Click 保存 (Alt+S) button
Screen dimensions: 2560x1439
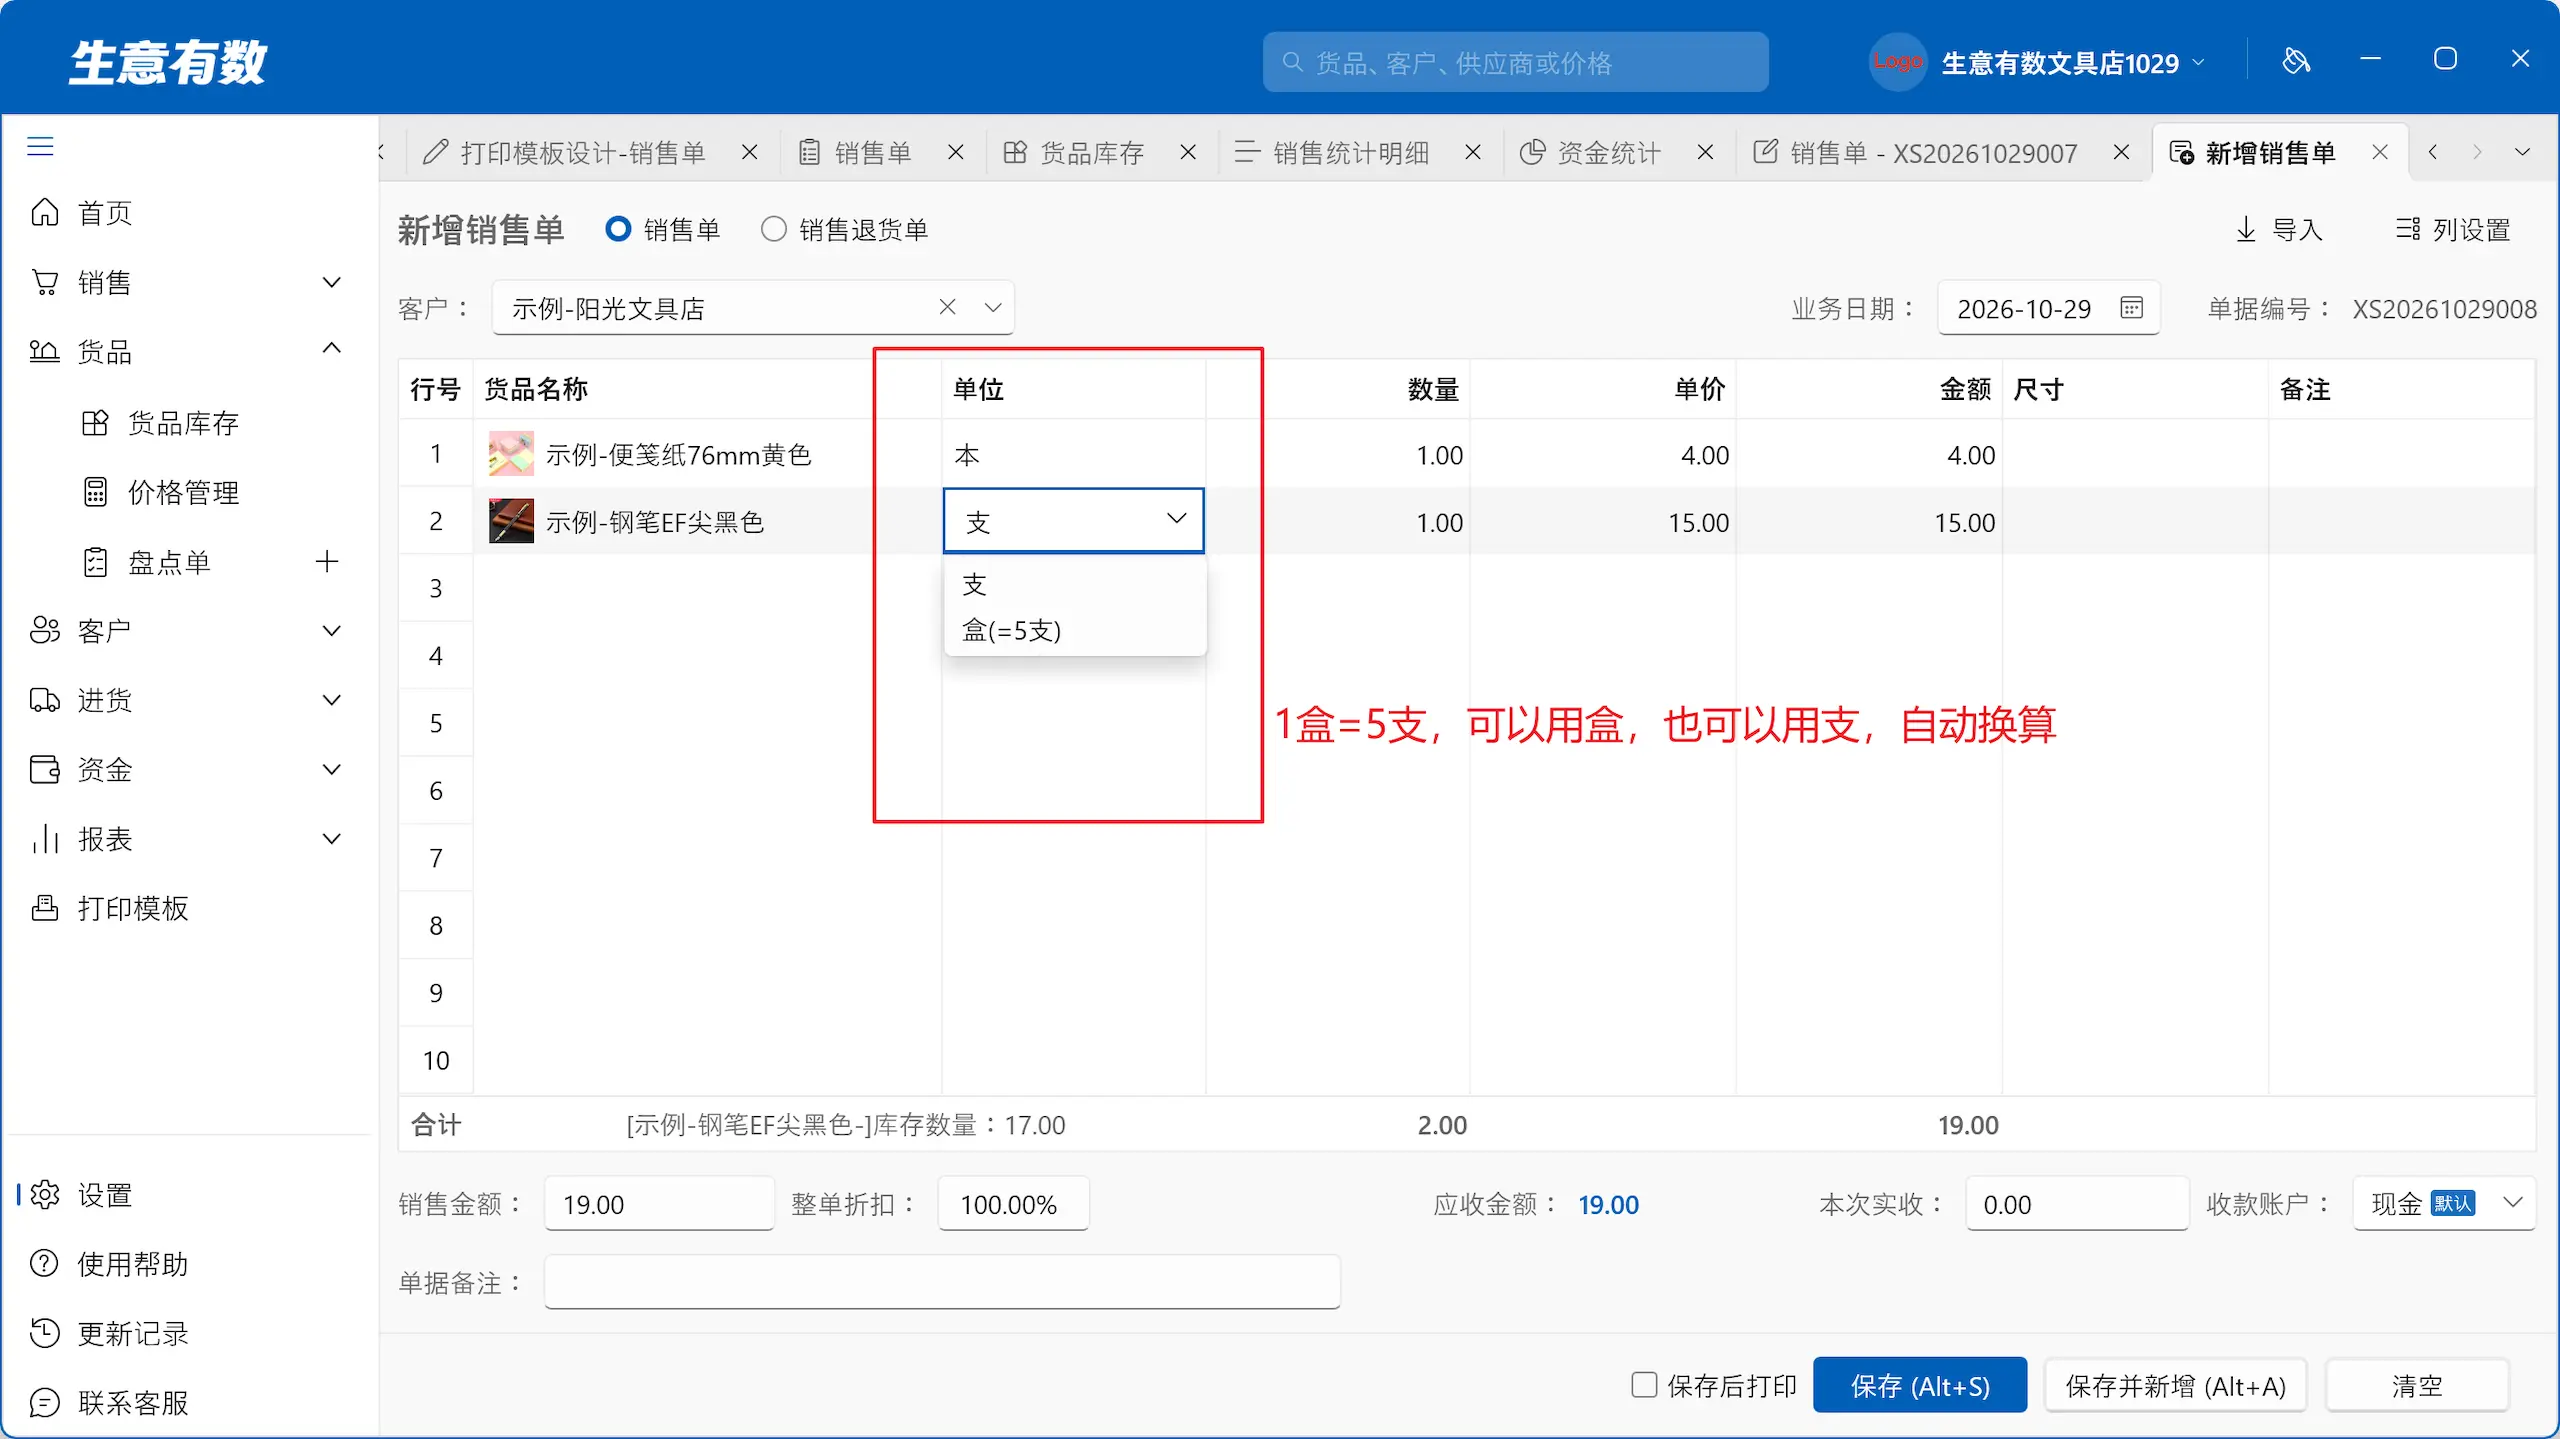1920,1385
